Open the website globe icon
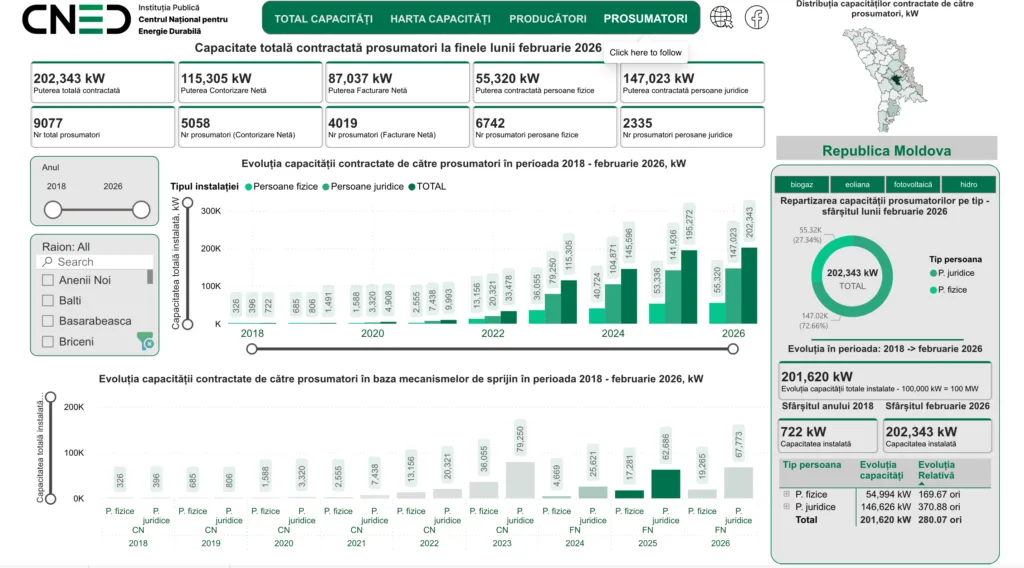1024x568 pixels. [721, 17]
